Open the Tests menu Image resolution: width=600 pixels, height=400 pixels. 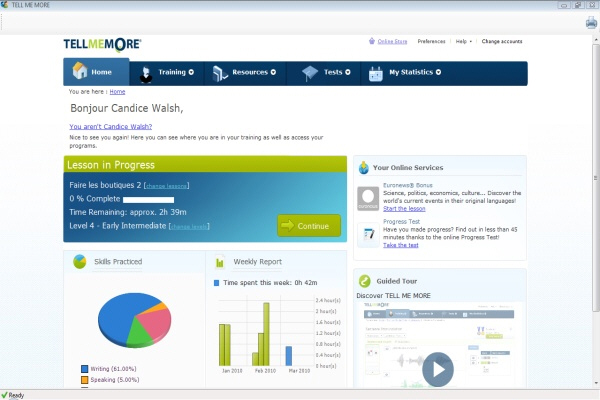tap(324, 72)
